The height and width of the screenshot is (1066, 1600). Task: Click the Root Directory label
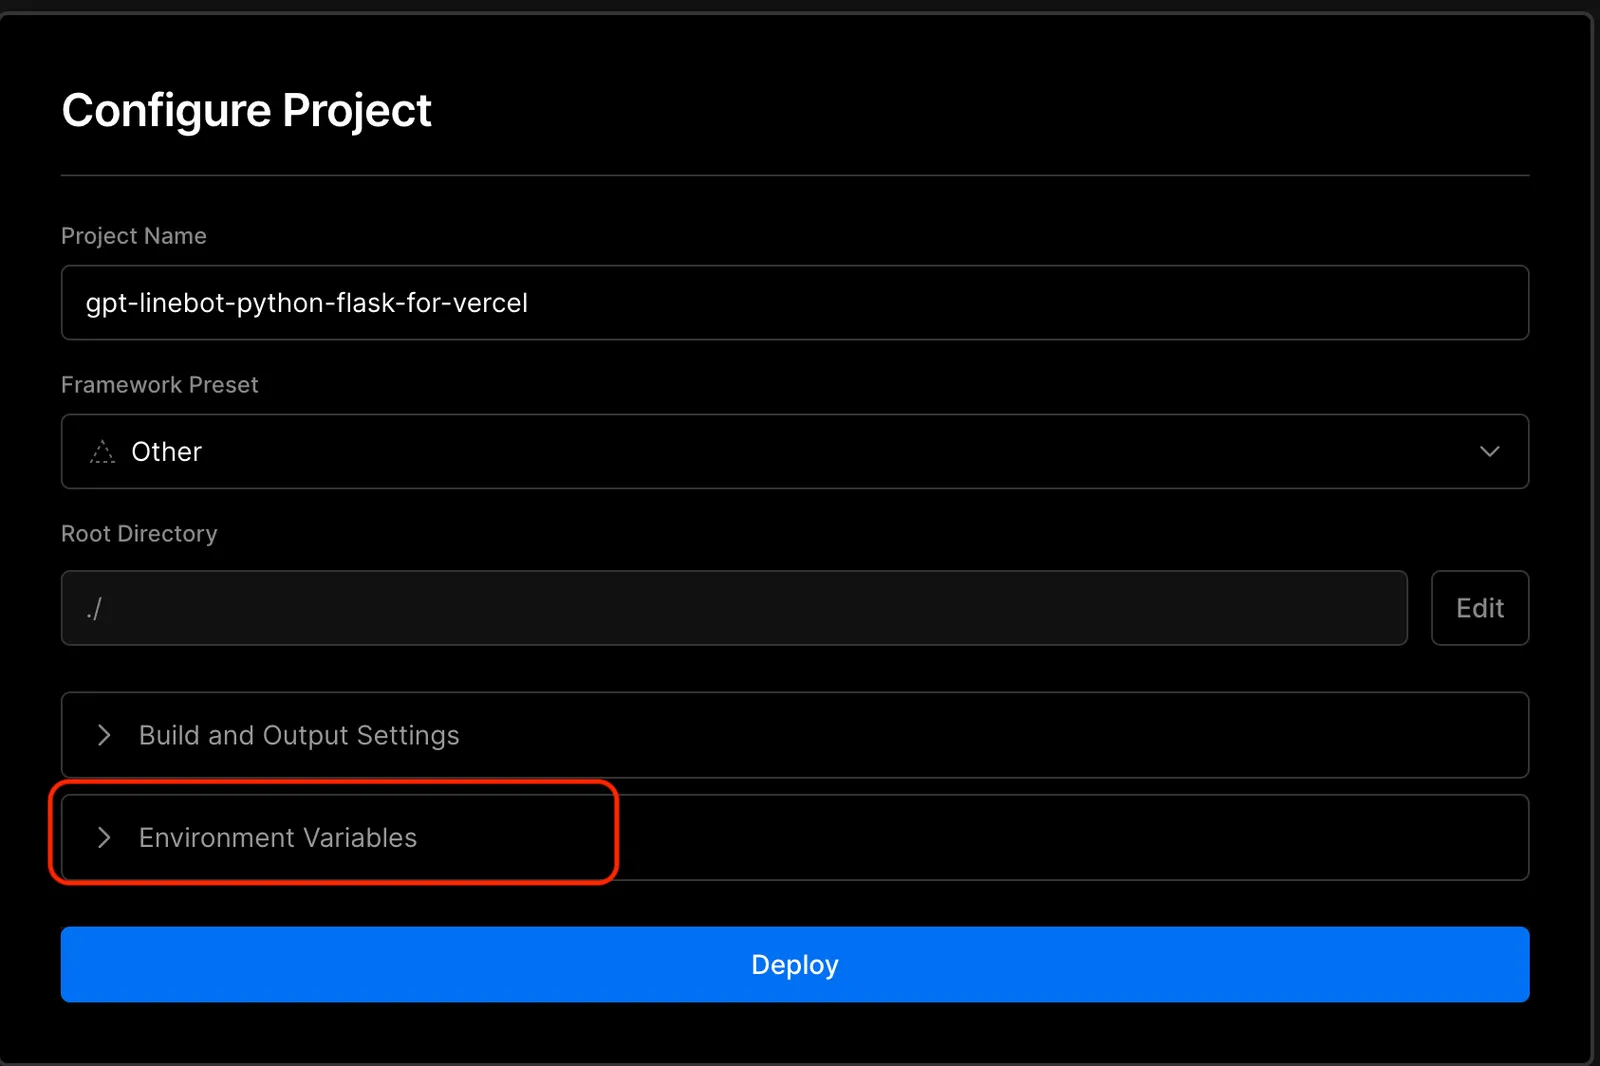tap(139, 534)
